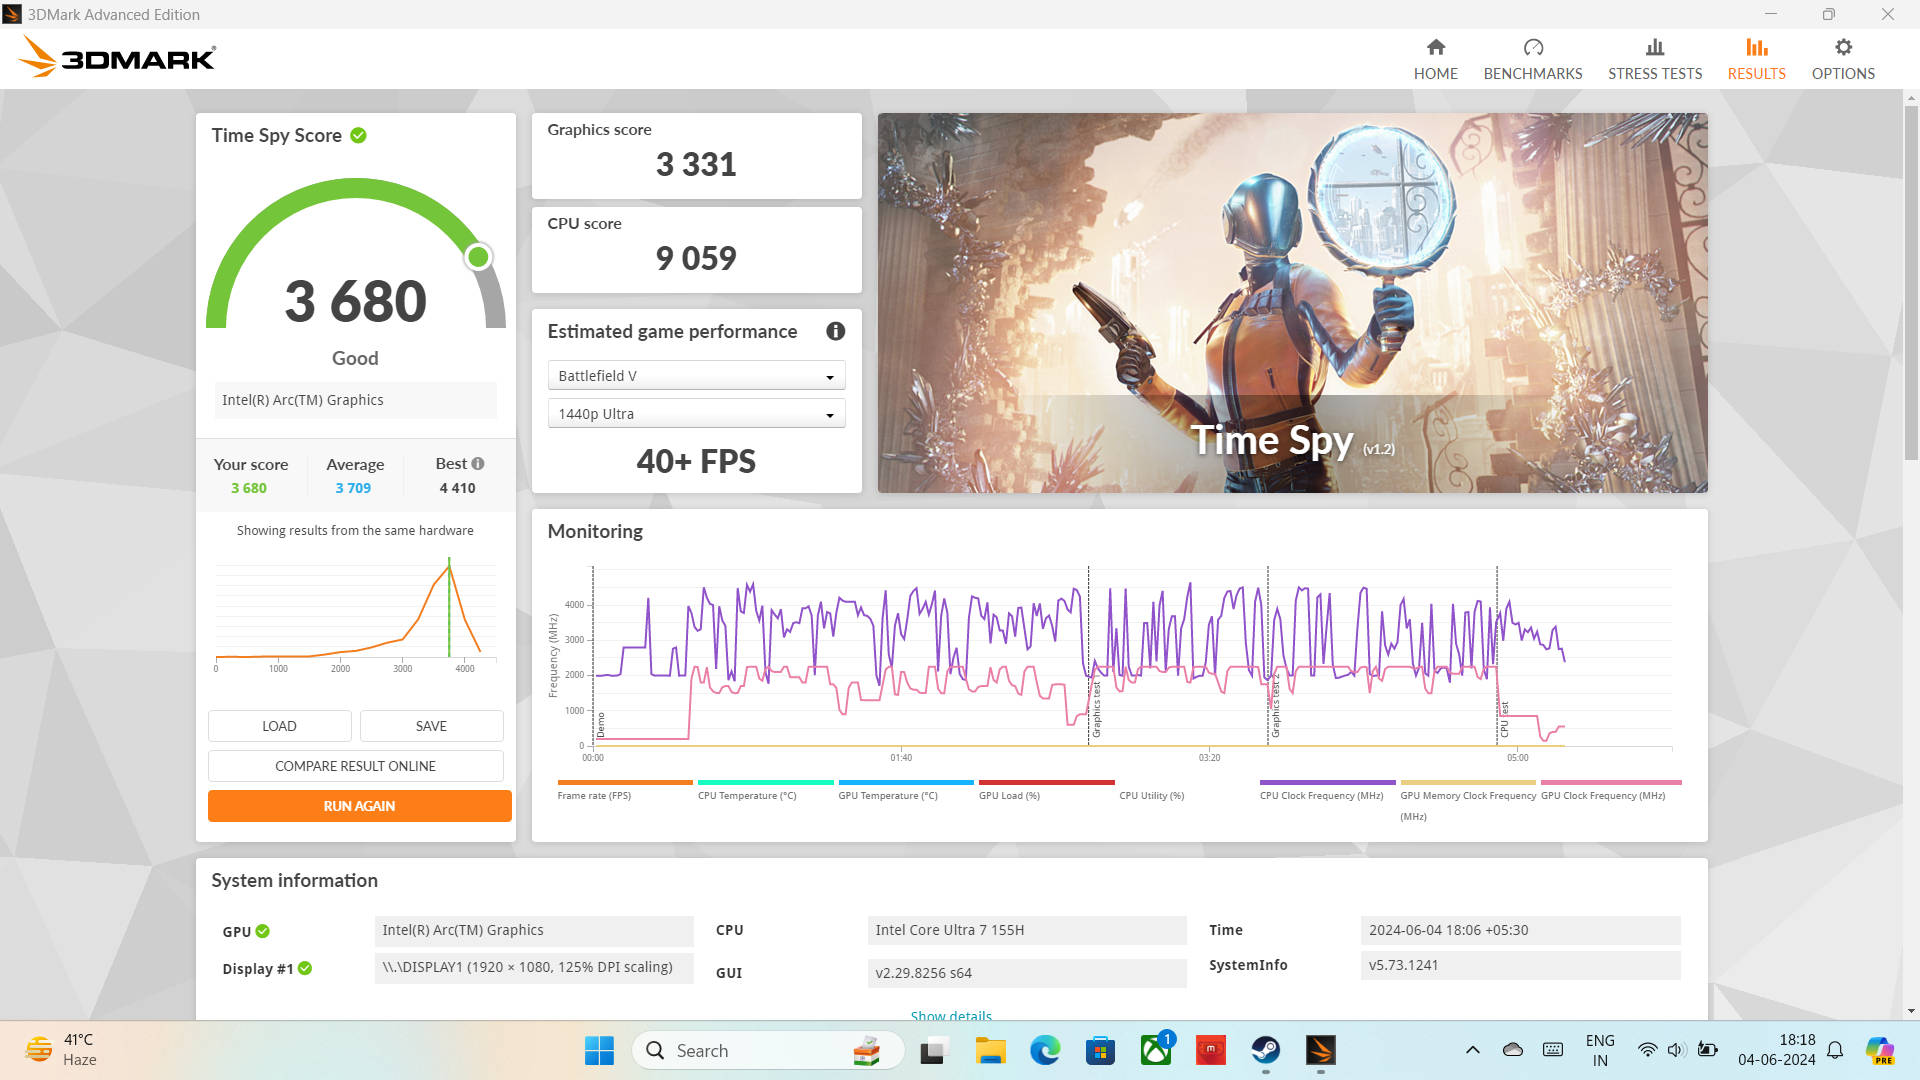Image resolution: width=1920 pixels, height=1080 pixels.
Task: Click the CPU score 9 059 value
Action: 696,258
